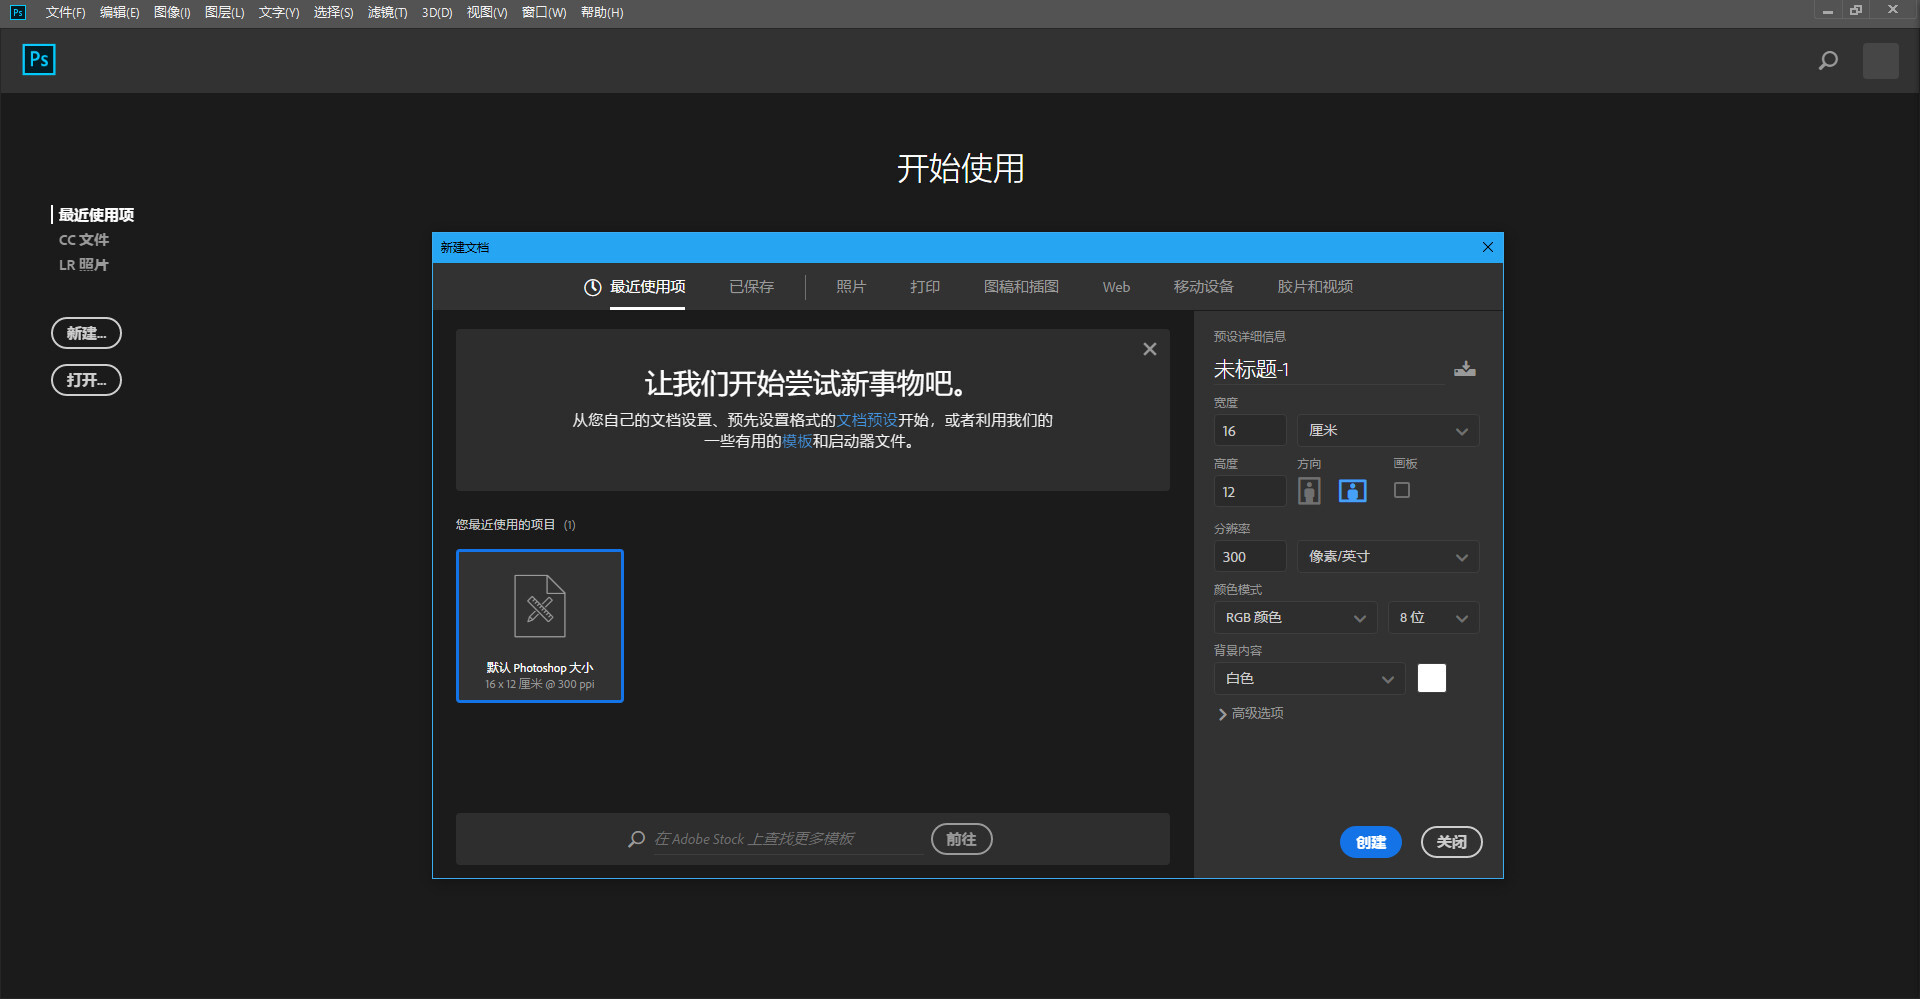This screenshot has height=999, width=1920.
Task: Click the resolution field showing 300
Action: click(x=1250, y=557)
